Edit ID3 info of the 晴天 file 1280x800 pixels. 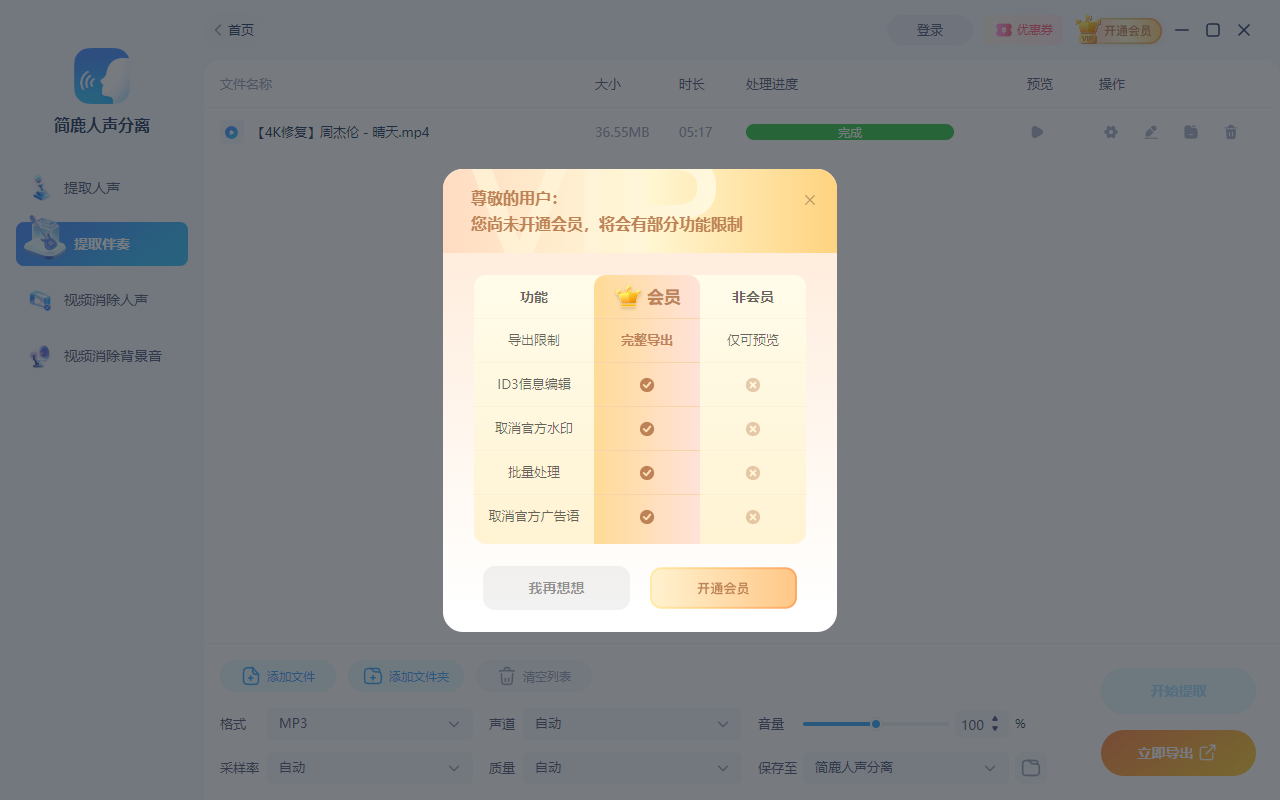(x=1150, y=131)
